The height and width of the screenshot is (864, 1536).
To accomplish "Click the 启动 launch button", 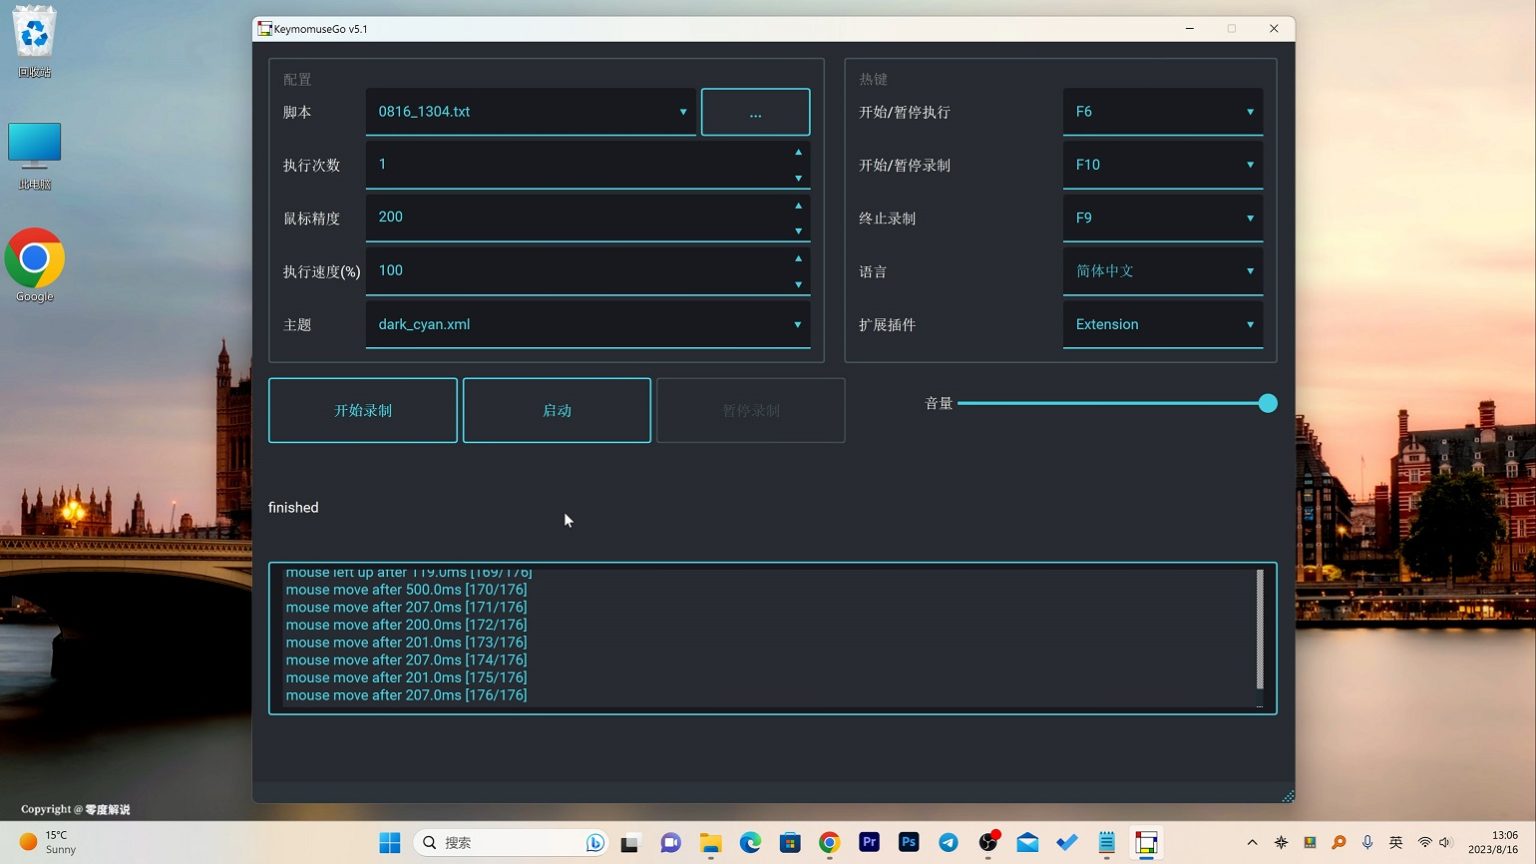I will click(557, 410).
